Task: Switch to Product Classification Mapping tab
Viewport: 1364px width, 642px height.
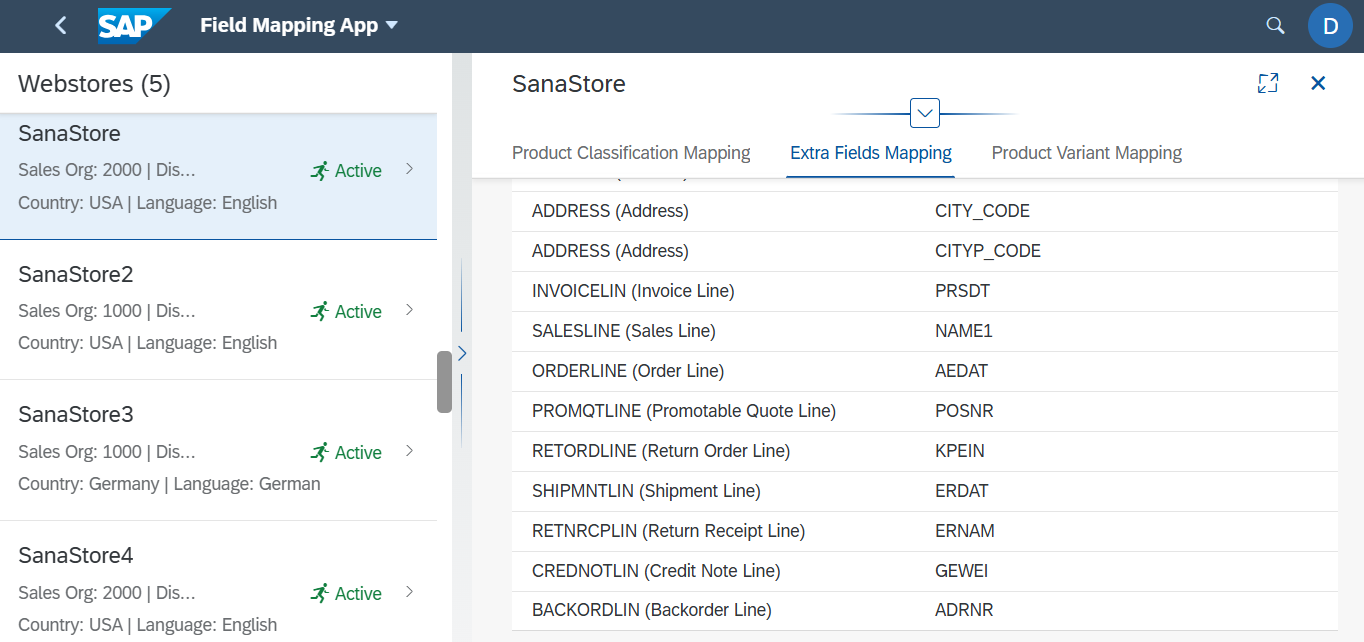Action: pyautogui.click(x=631, y=153)
